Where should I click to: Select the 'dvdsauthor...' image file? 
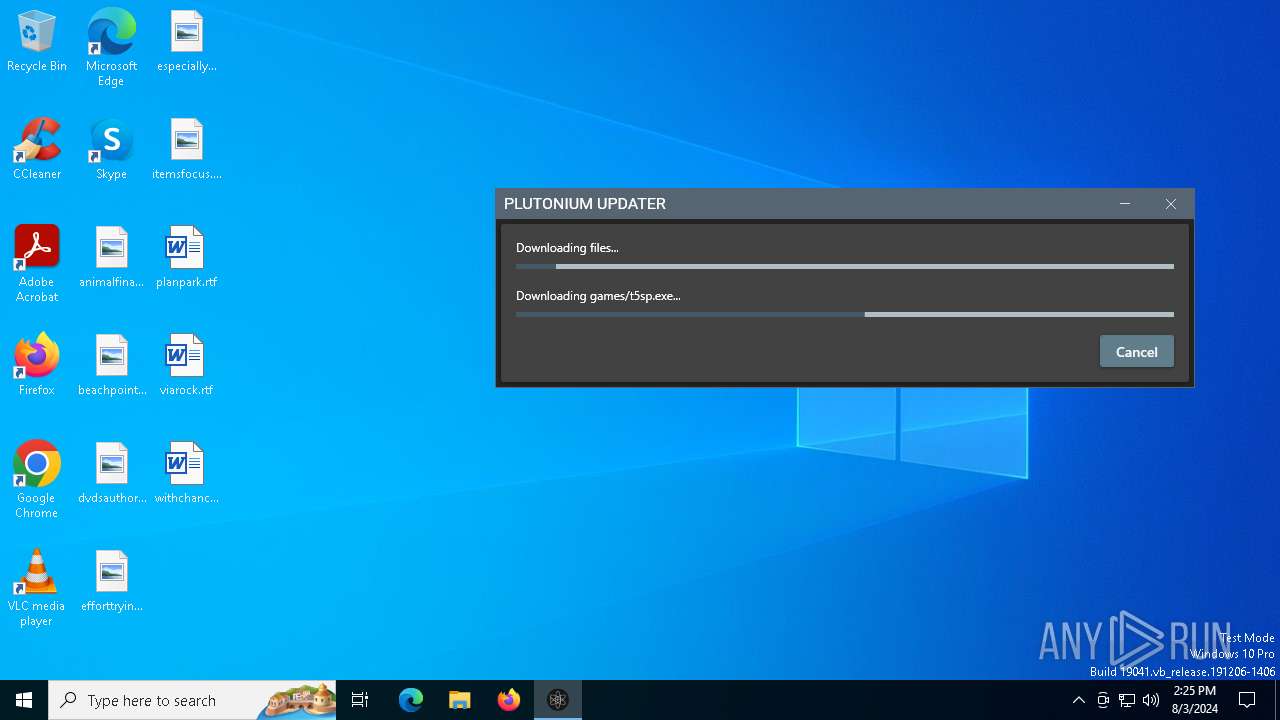(111, 474)
